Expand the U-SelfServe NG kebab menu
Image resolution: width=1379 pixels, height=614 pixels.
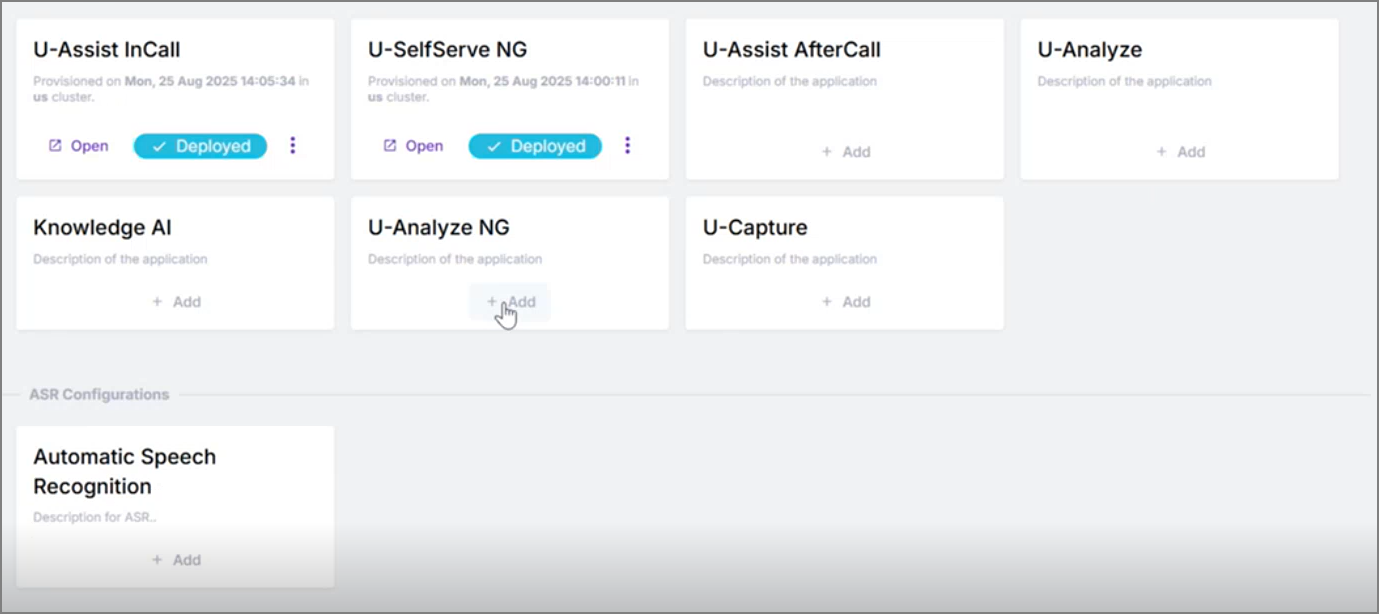pos(627,146)
